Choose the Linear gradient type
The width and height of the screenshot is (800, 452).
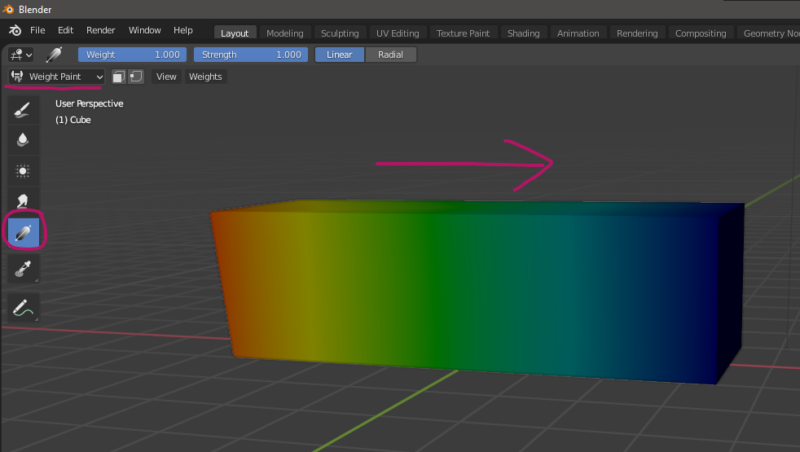(339, 55)
